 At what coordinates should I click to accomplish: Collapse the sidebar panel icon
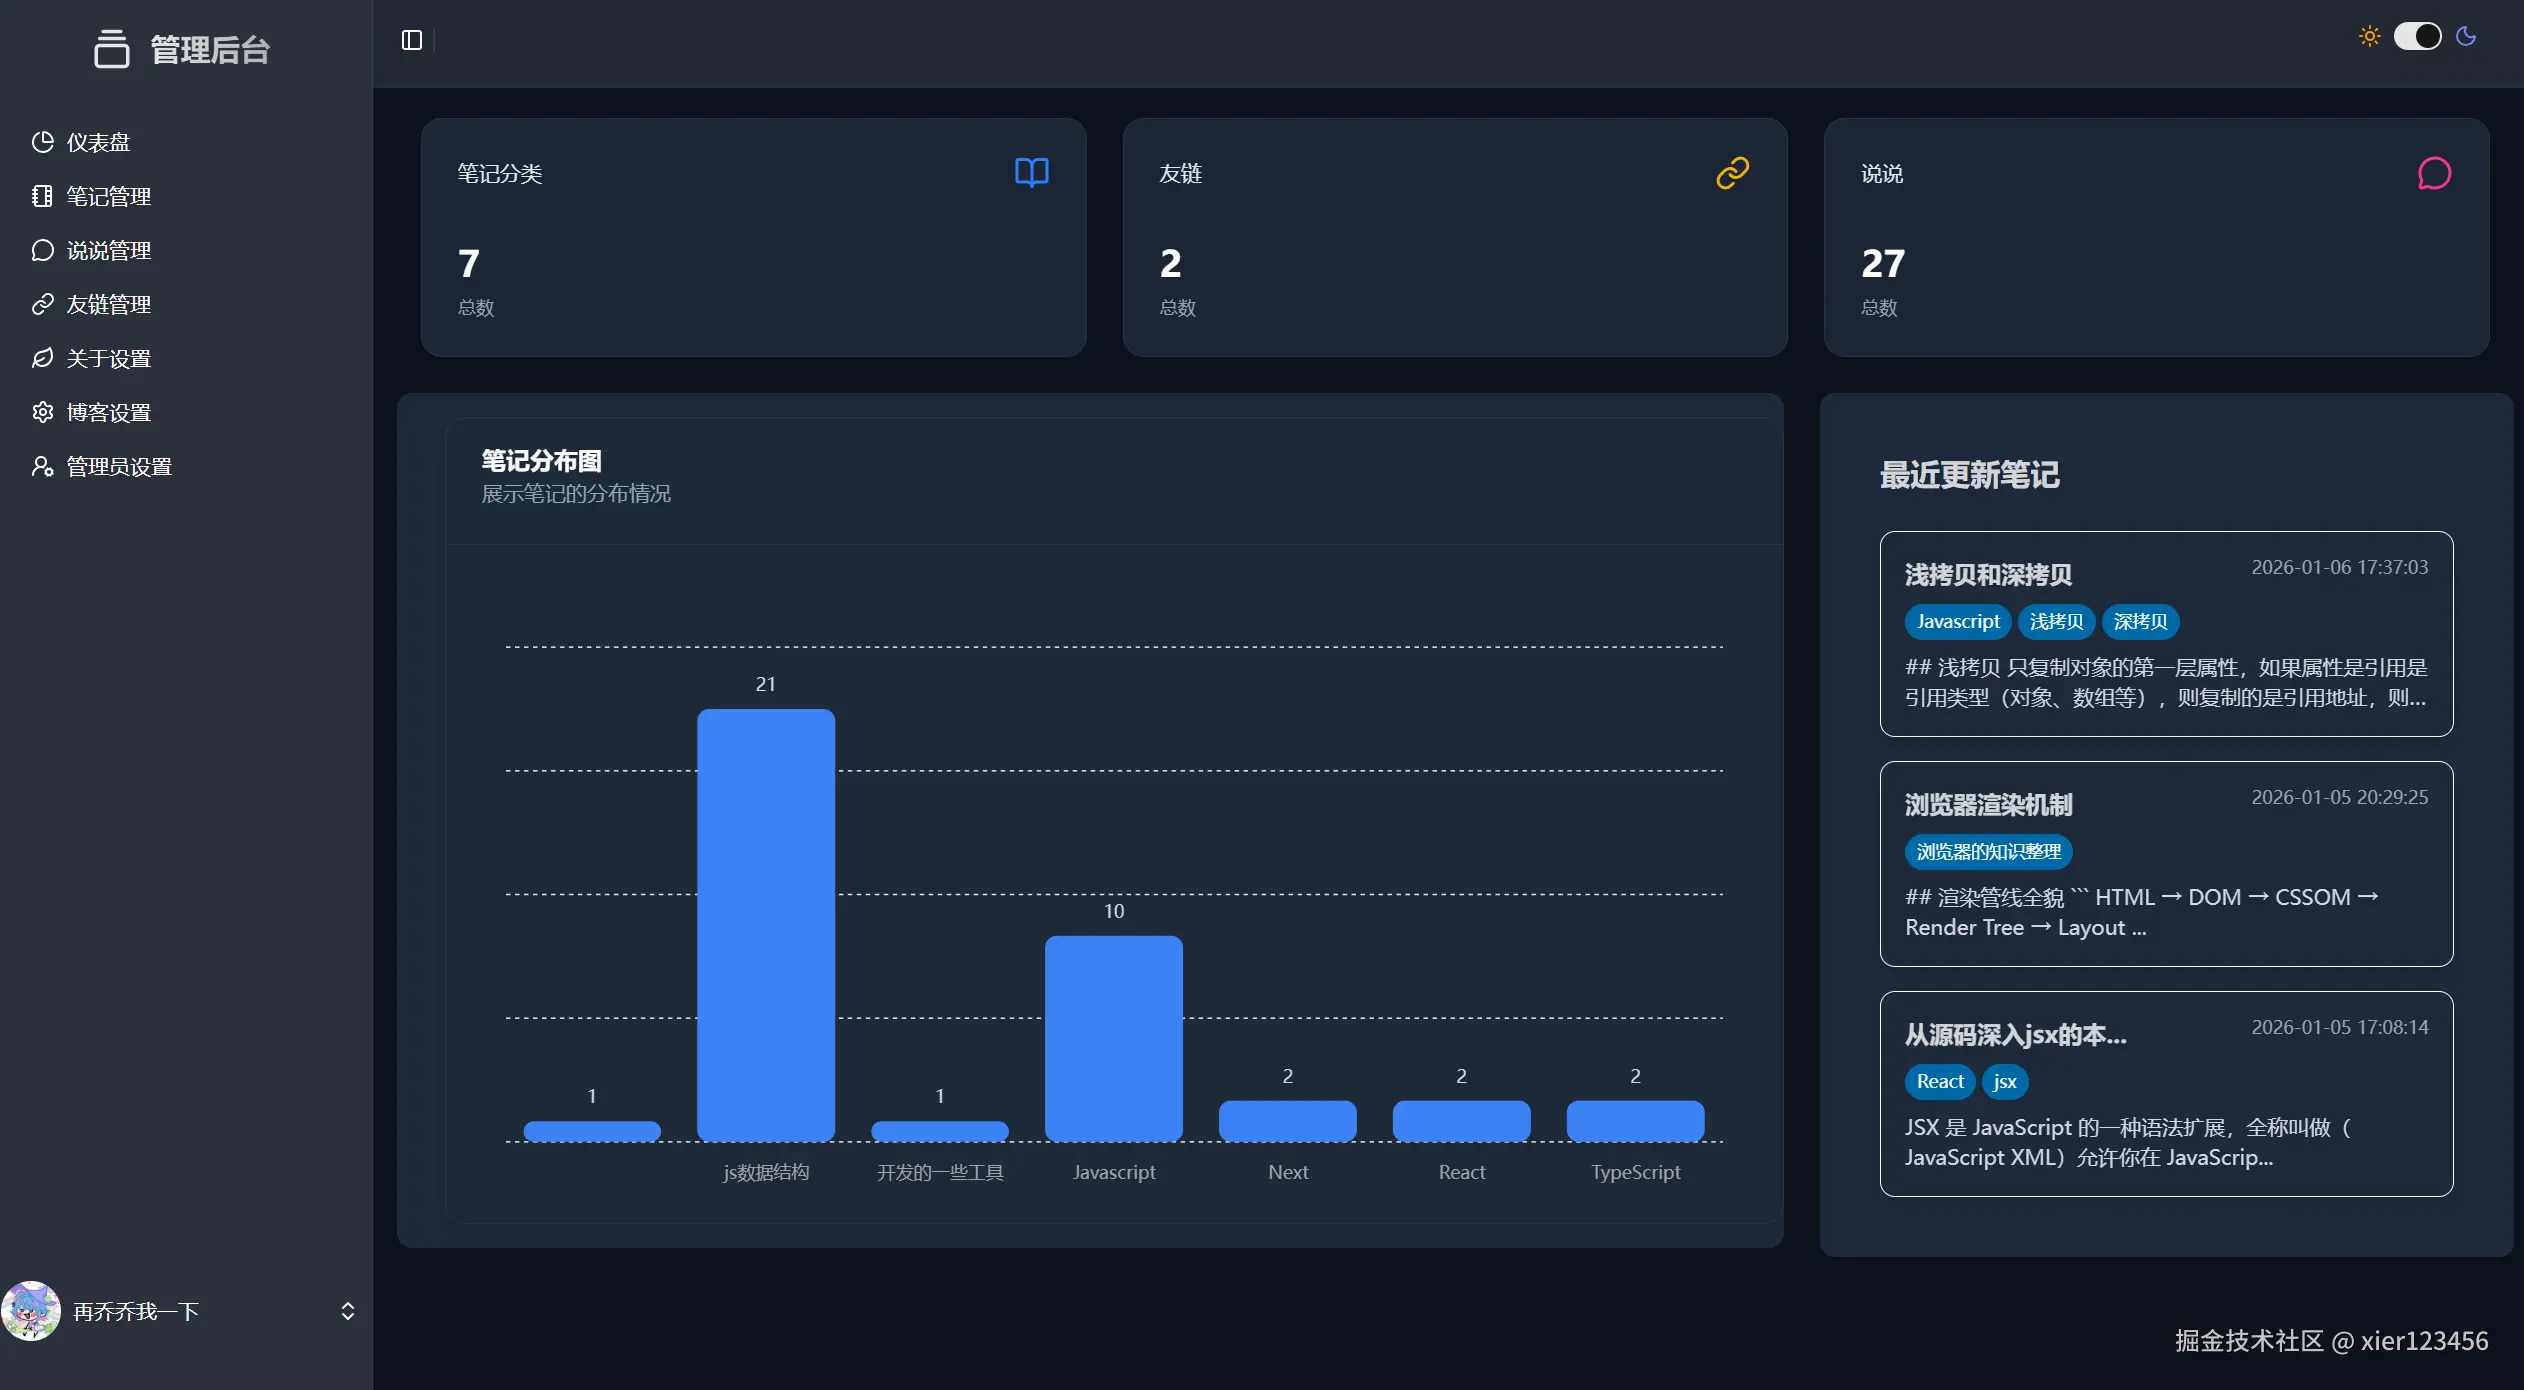(x=412, y=40)
